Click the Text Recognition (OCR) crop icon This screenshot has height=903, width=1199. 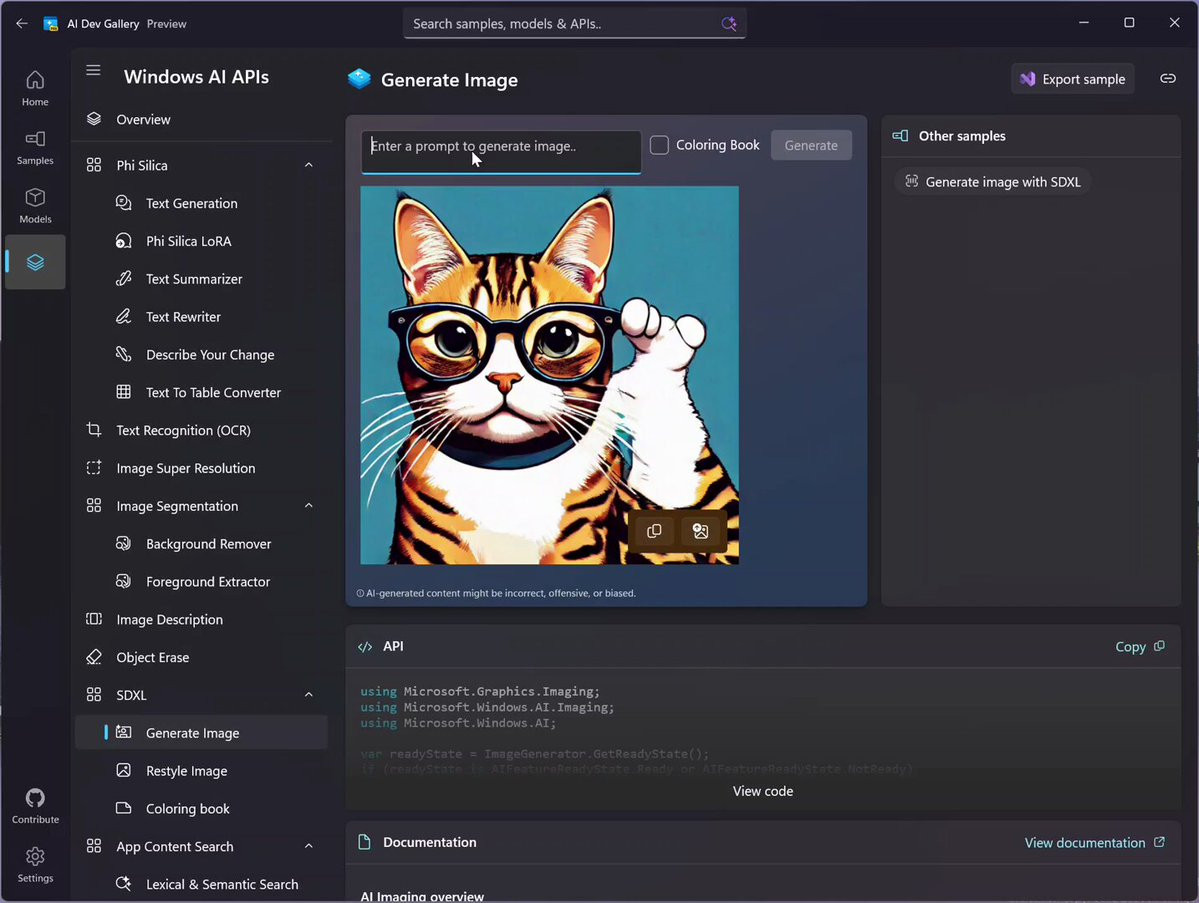[x=93, y=430]
